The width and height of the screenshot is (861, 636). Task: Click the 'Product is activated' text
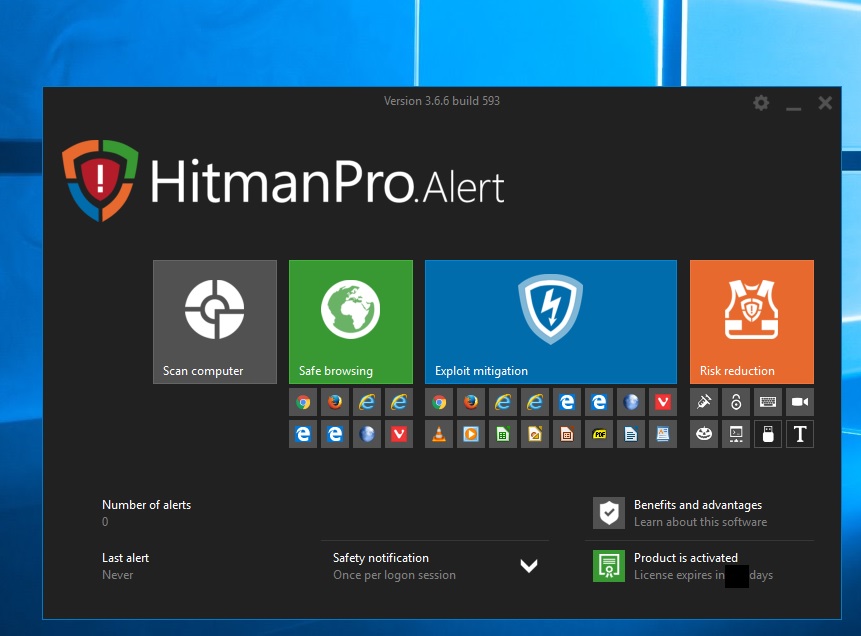[x=686, y=557]
